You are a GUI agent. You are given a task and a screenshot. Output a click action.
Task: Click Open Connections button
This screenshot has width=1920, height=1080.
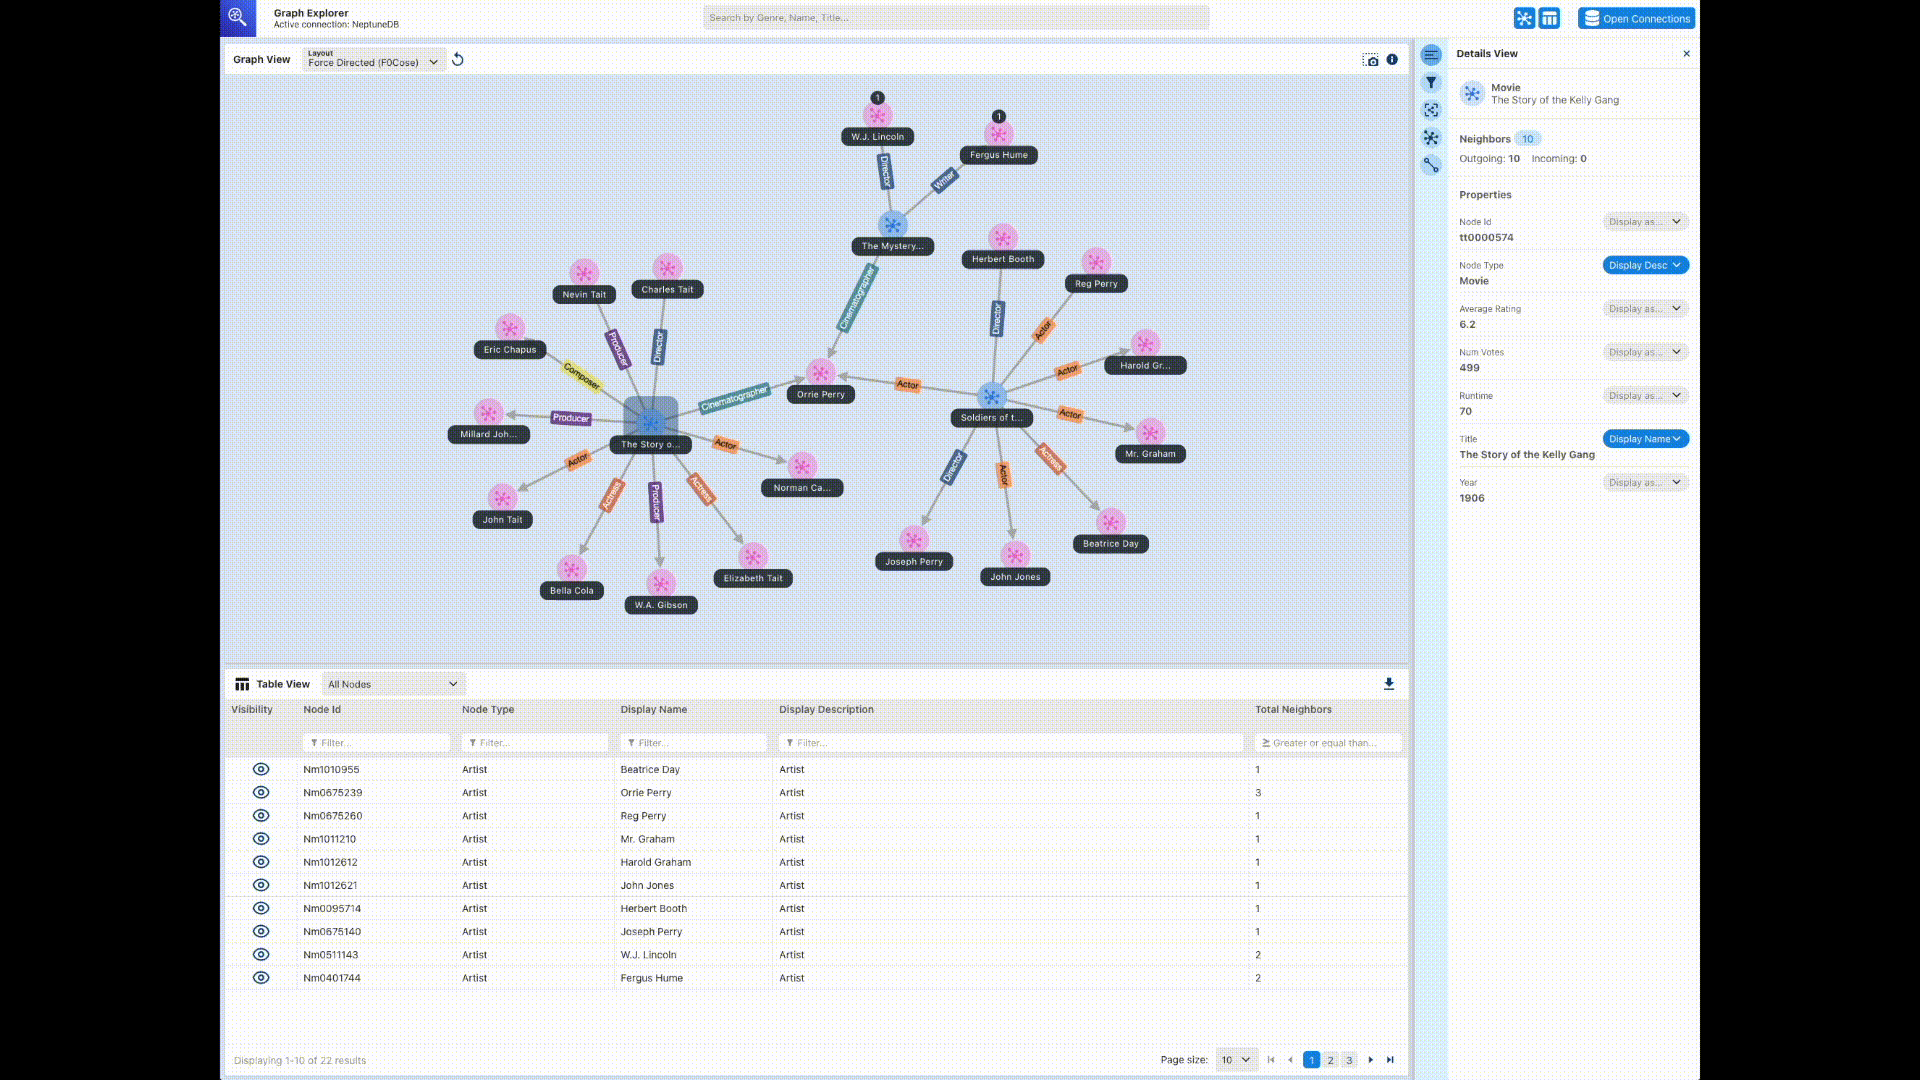pyautogui.click(x=1635, y=18)
